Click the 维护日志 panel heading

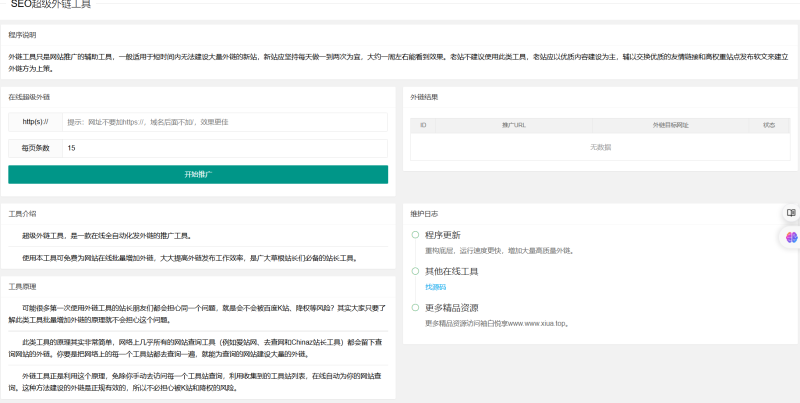pyautogui.click(x=424, y=214)
